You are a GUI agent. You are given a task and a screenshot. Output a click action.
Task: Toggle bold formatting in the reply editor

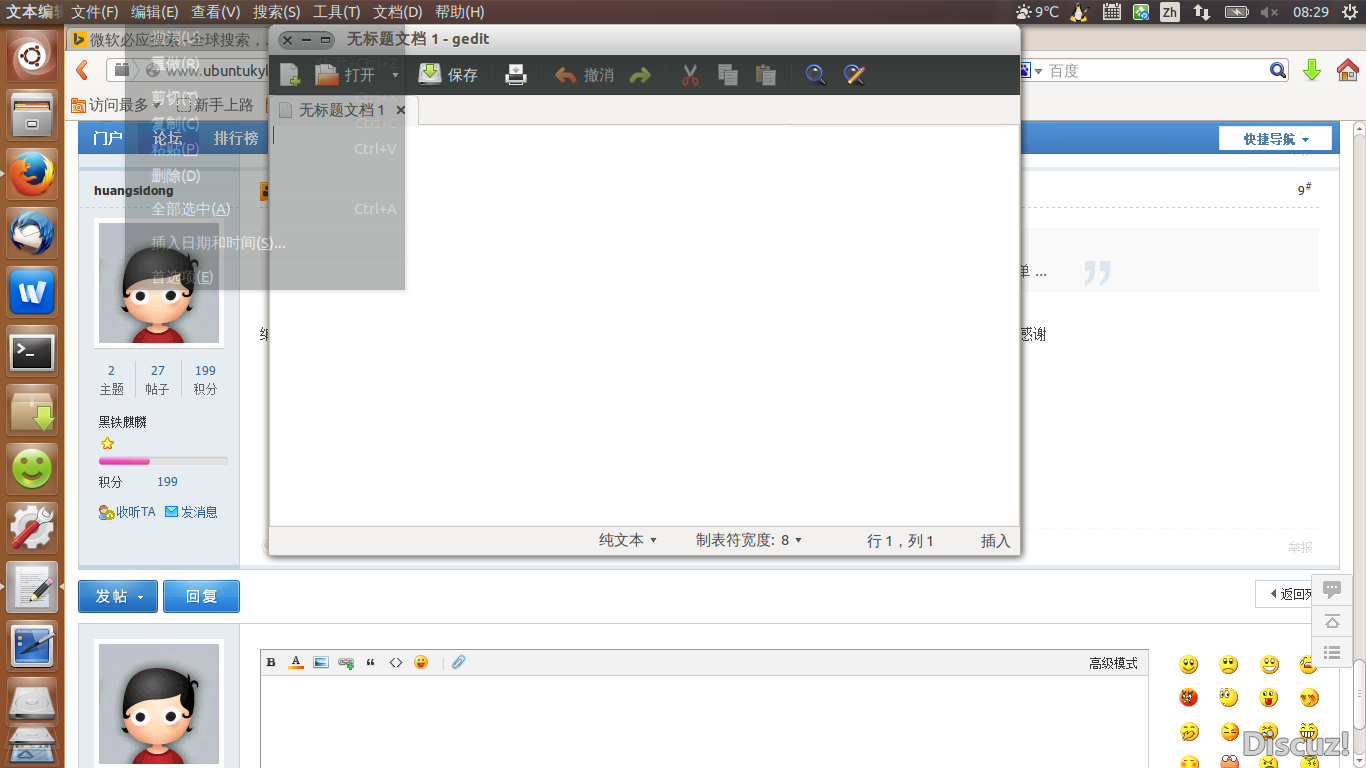click(x=271, y=662)
